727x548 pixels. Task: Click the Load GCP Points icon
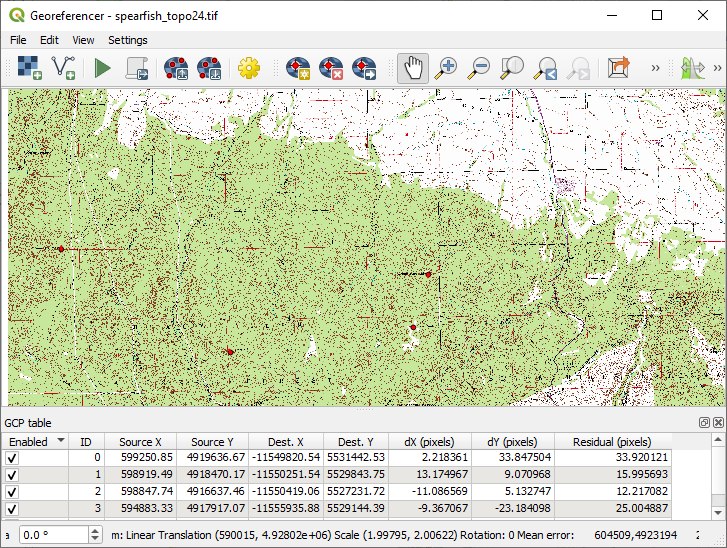(x=177, y=68)
